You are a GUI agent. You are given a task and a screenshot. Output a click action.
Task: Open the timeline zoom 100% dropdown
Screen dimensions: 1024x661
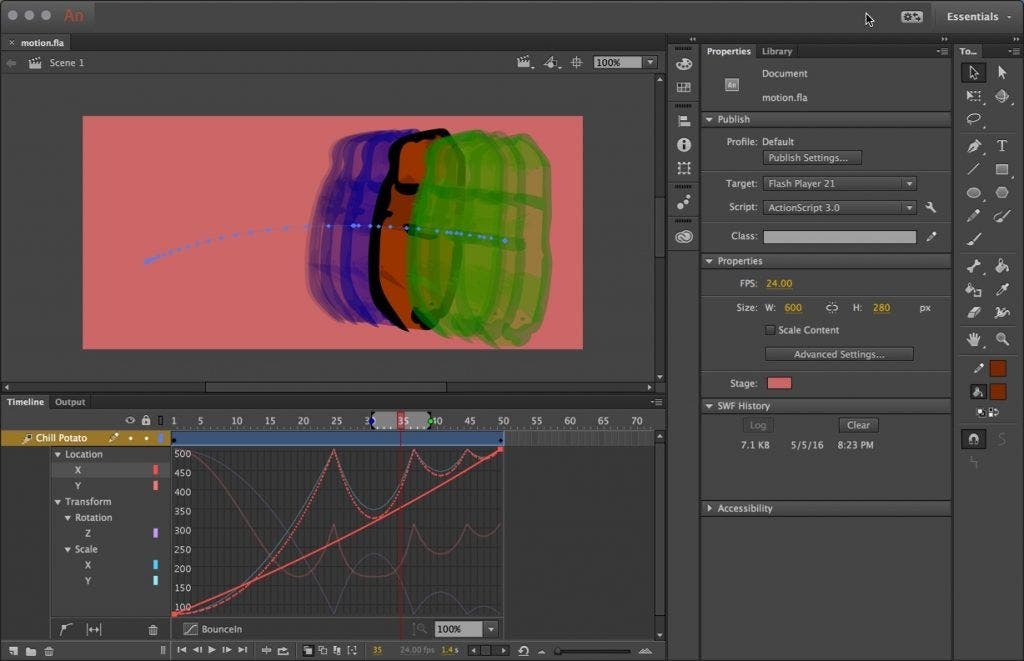coord(490,629)
